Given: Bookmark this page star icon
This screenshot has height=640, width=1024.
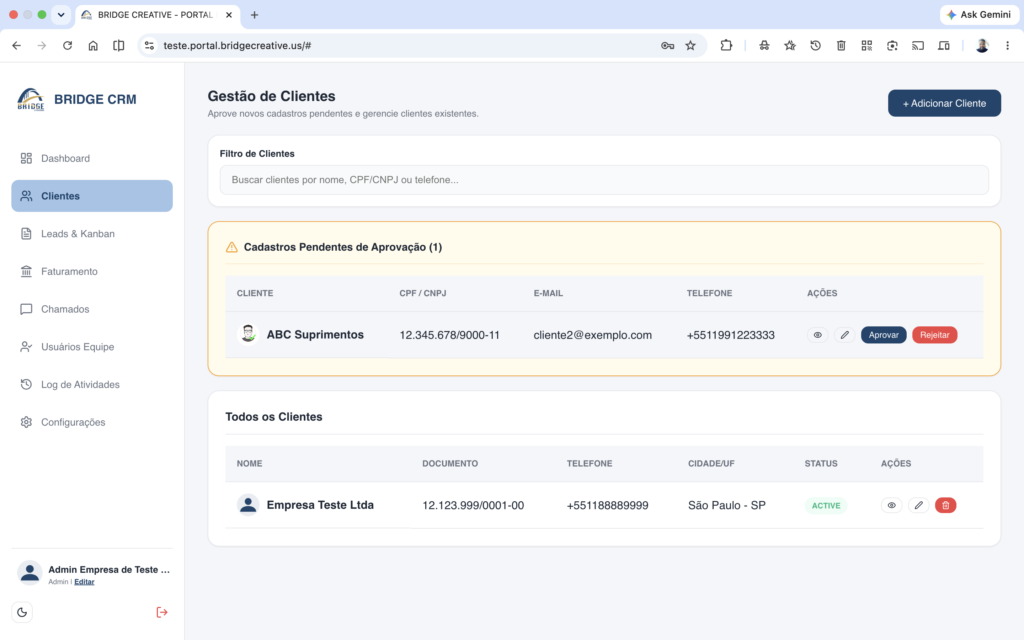Looking at the screenshot, I should pyautogui.click(x=690, y=46).
